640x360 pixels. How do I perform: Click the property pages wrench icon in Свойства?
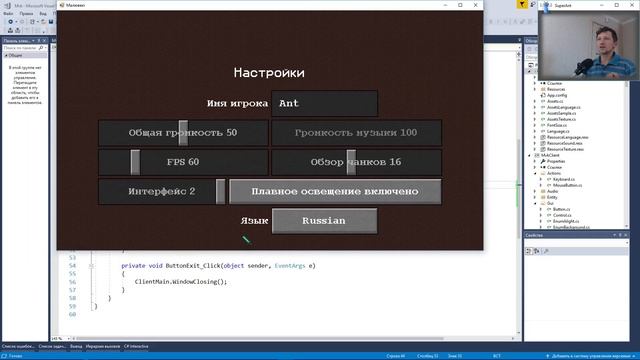coord(546,251)
